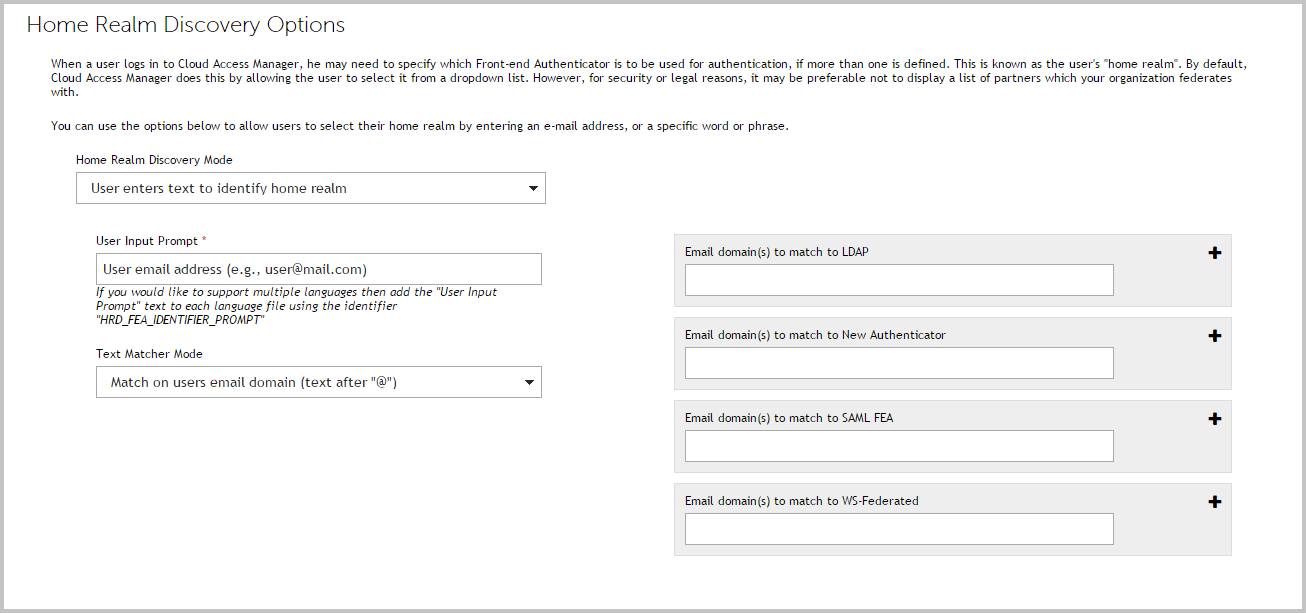Focus the WS-Federated email domain input
The image size is (1306, 613).
coord(899,529)
